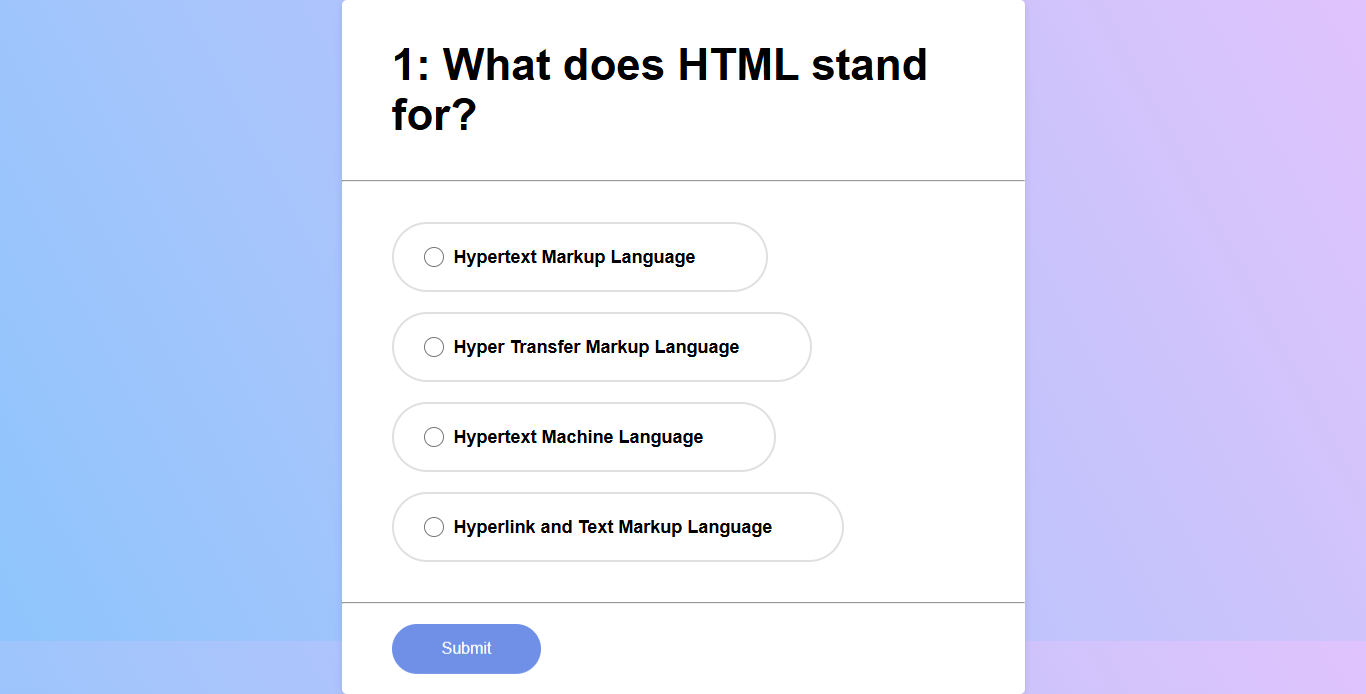Click the "Hypertext Markup Language" answer text
The width and height of the screenshot is (1366, 694).
574,257
